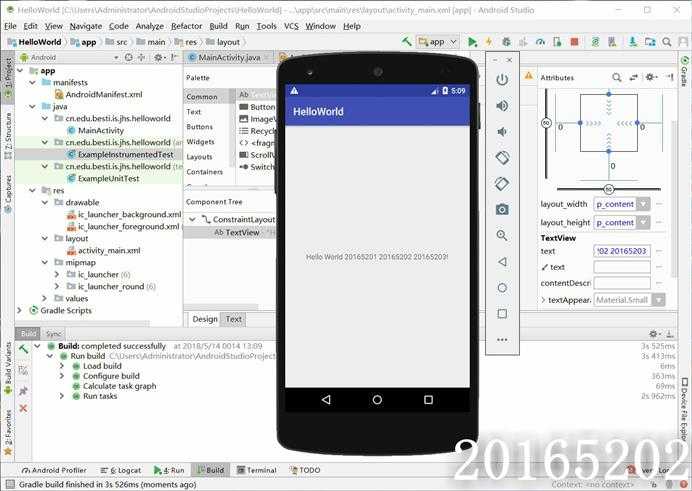Screen dimensions: 692x491
Task: Open the Tools menu
Action: (267, 26)
